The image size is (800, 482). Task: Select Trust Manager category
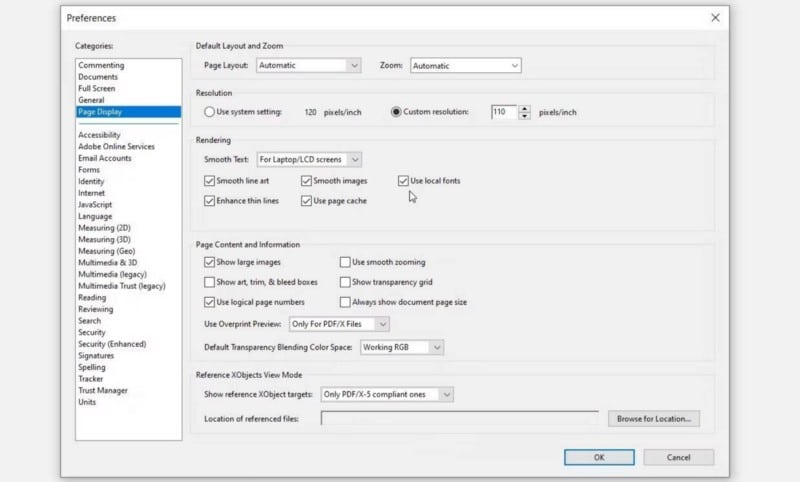[103, 391]
